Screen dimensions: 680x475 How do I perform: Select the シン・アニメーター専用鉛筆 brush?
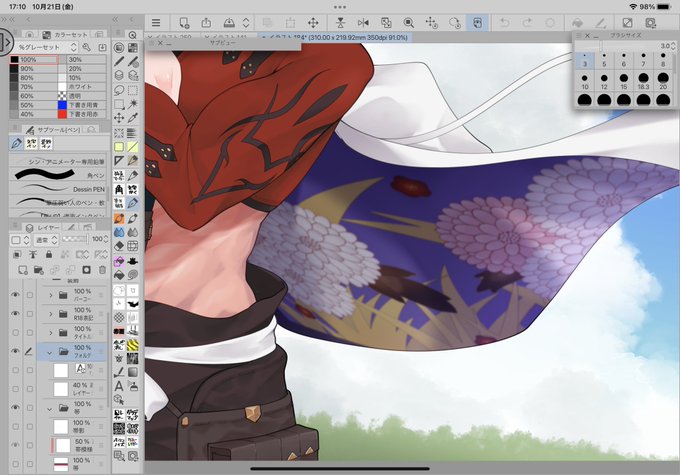(x=59, y=161)
